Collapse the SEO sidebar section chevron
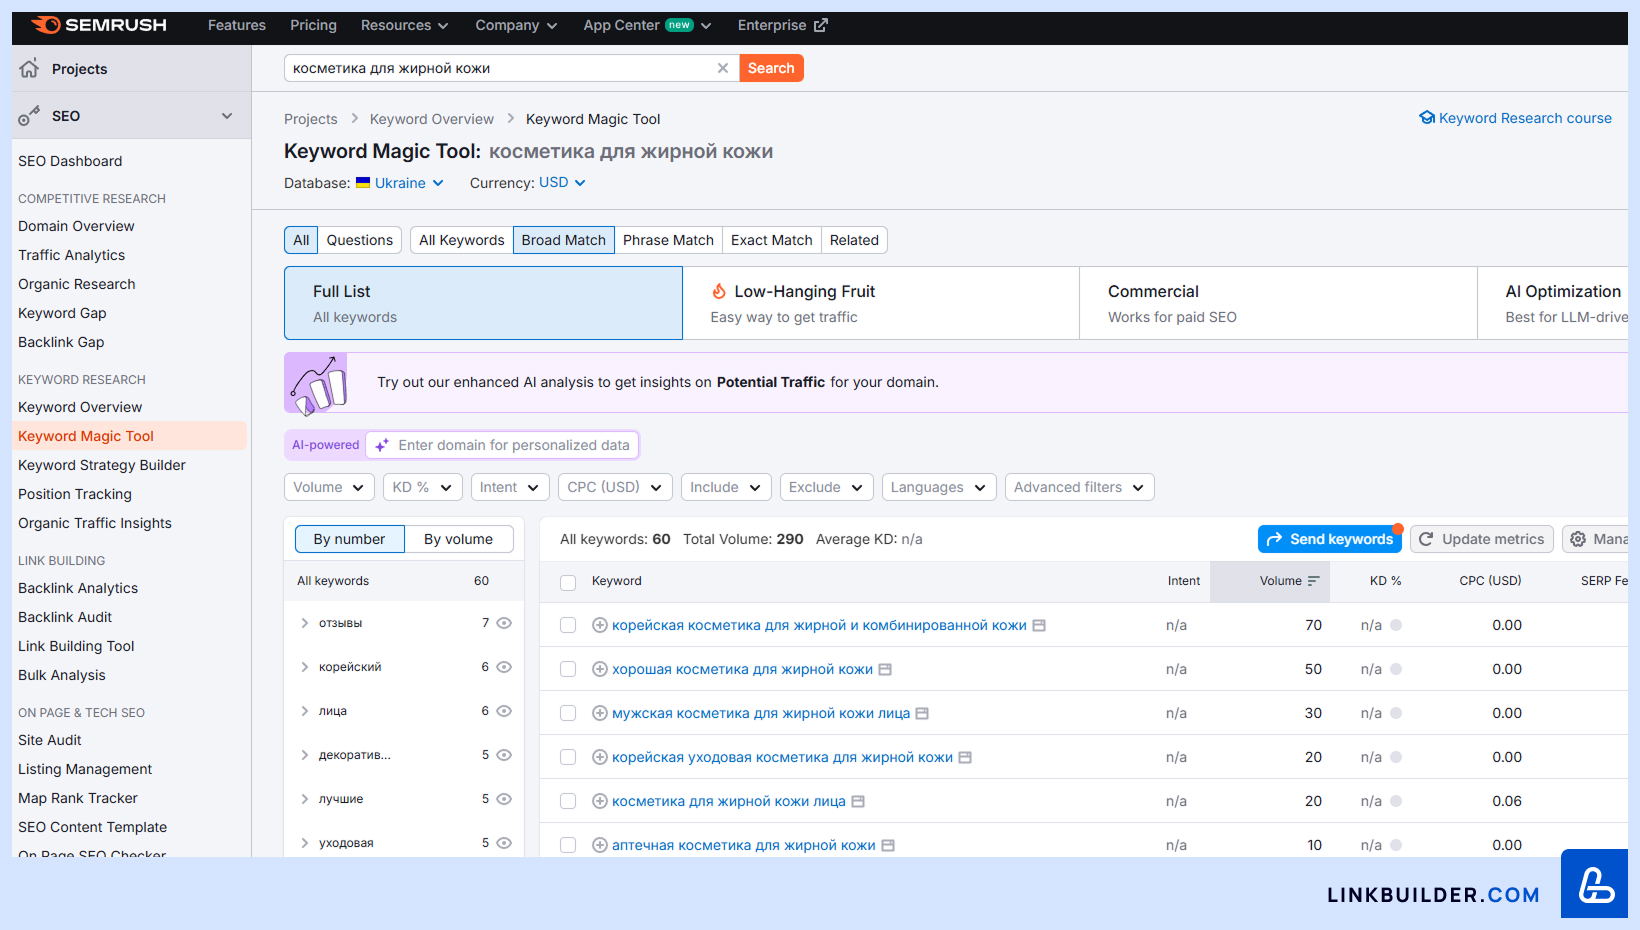This screenshot has height=930, width=1640. click(x=227, y=116)
